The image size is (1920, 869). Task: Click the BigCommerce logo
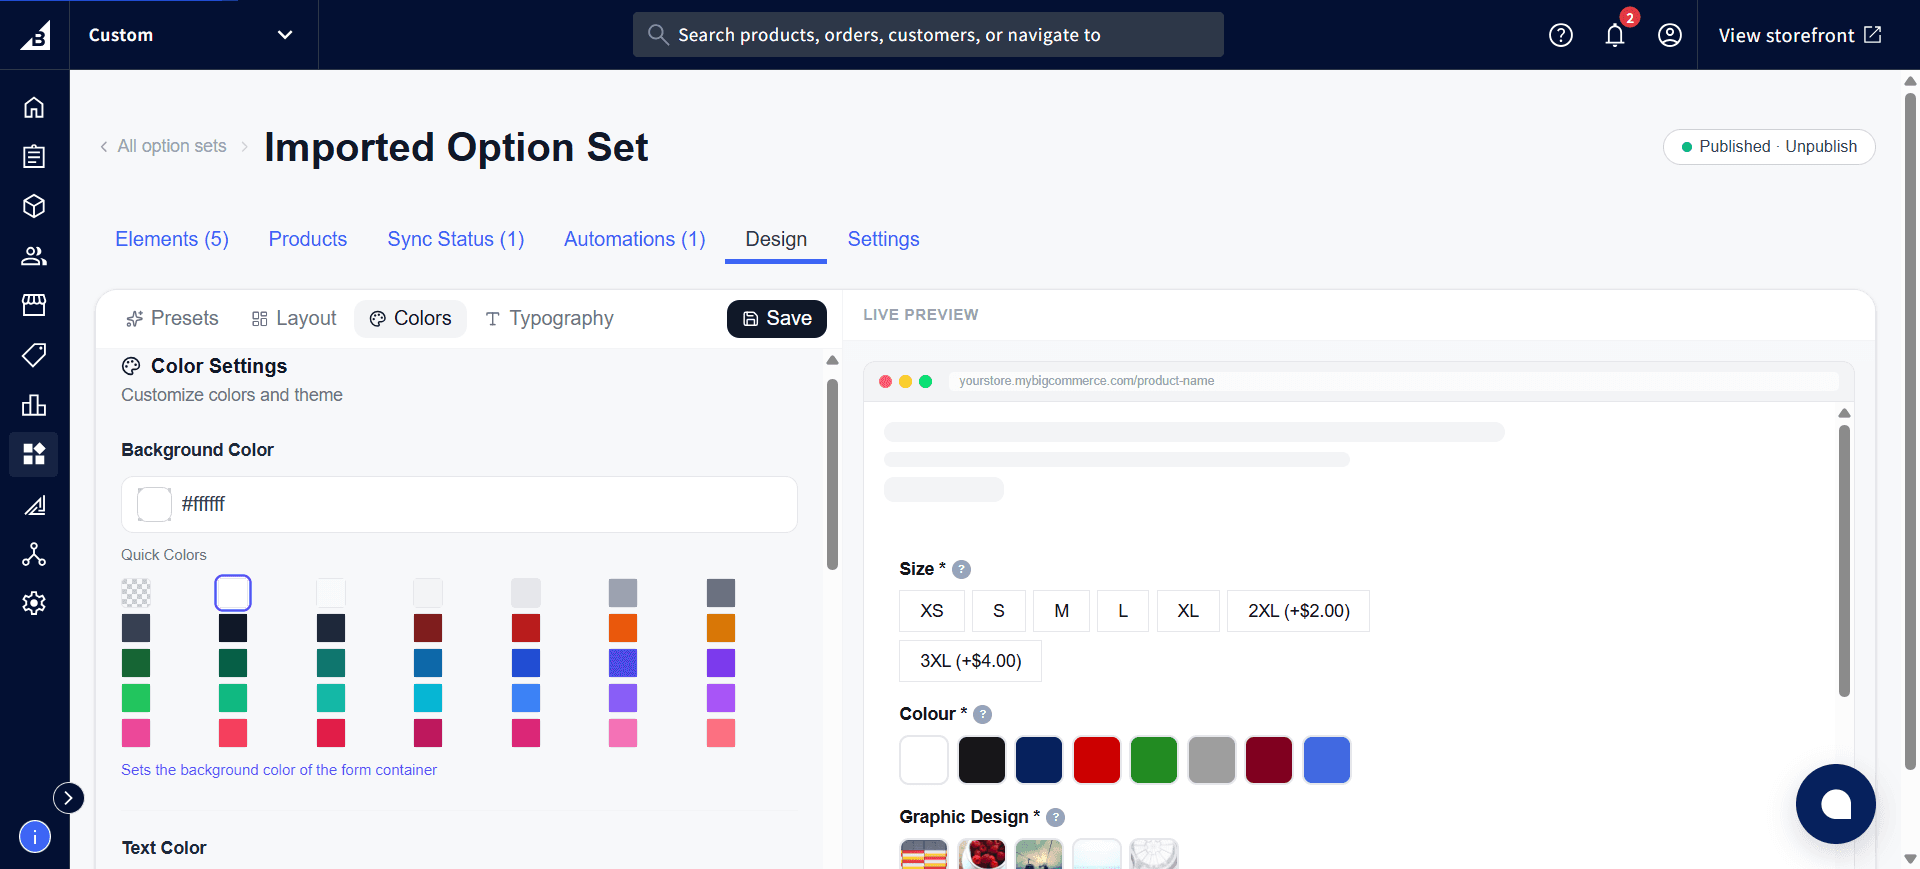(x=35, y=35)
